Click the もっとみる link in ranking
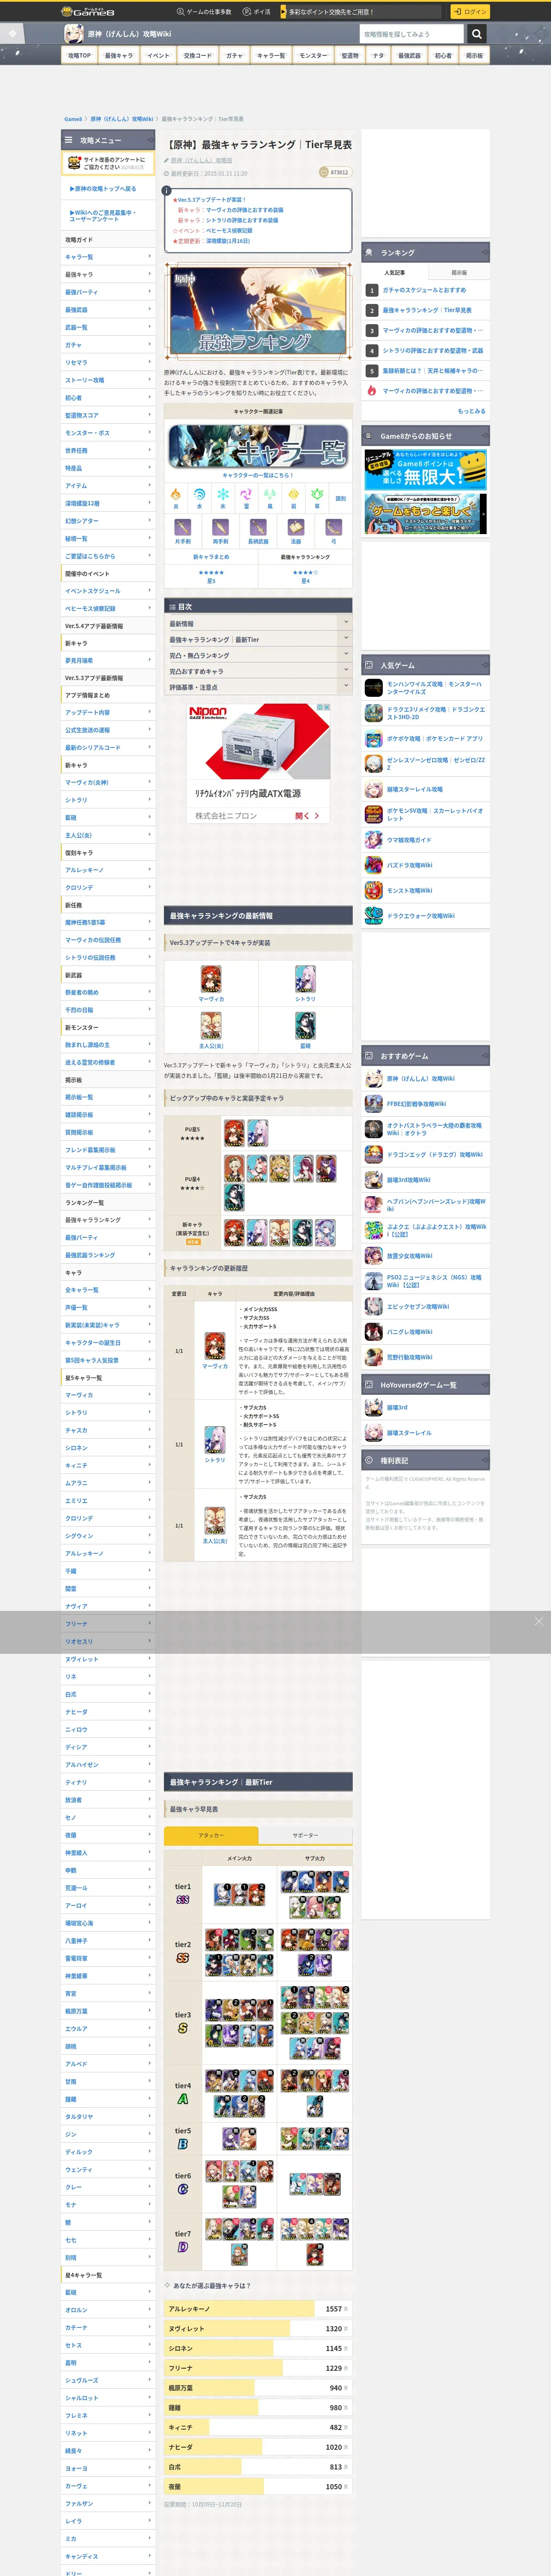The image size is (551, 2576). [x=471, y=411]
